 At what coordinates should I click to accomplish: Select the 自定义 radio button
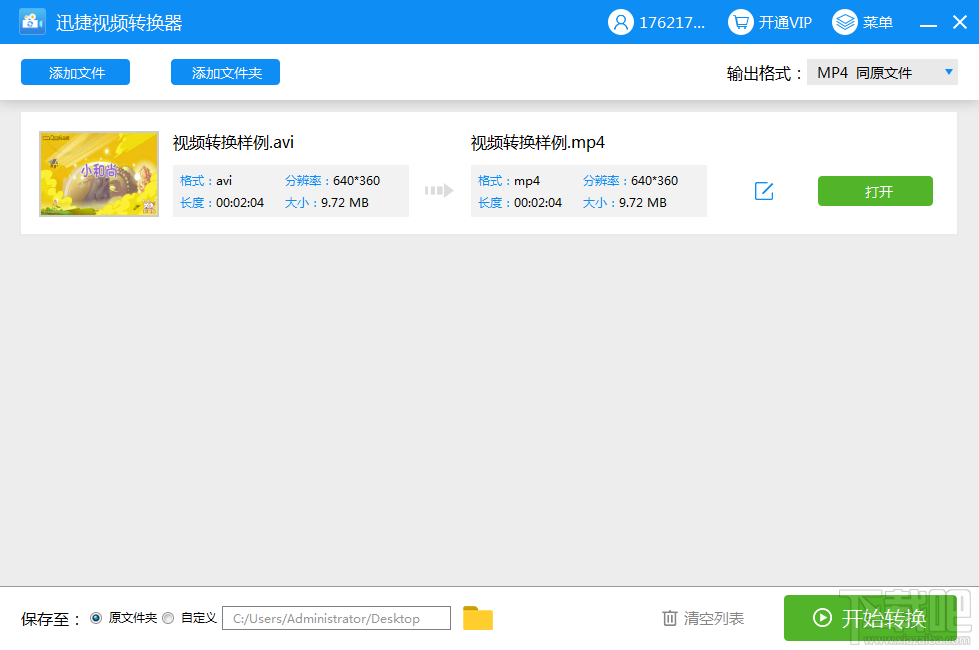pyautogui.click(x=168, y=618)
